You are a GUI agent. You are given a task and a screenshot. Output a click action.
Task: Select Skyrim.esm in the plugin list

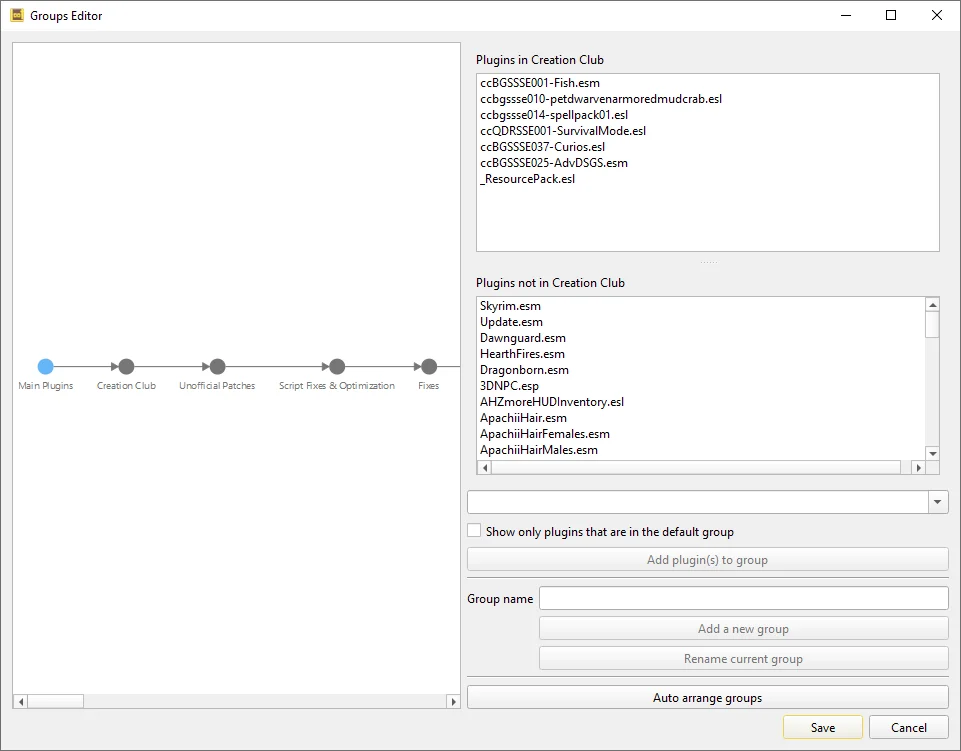[x=511, y=306]
